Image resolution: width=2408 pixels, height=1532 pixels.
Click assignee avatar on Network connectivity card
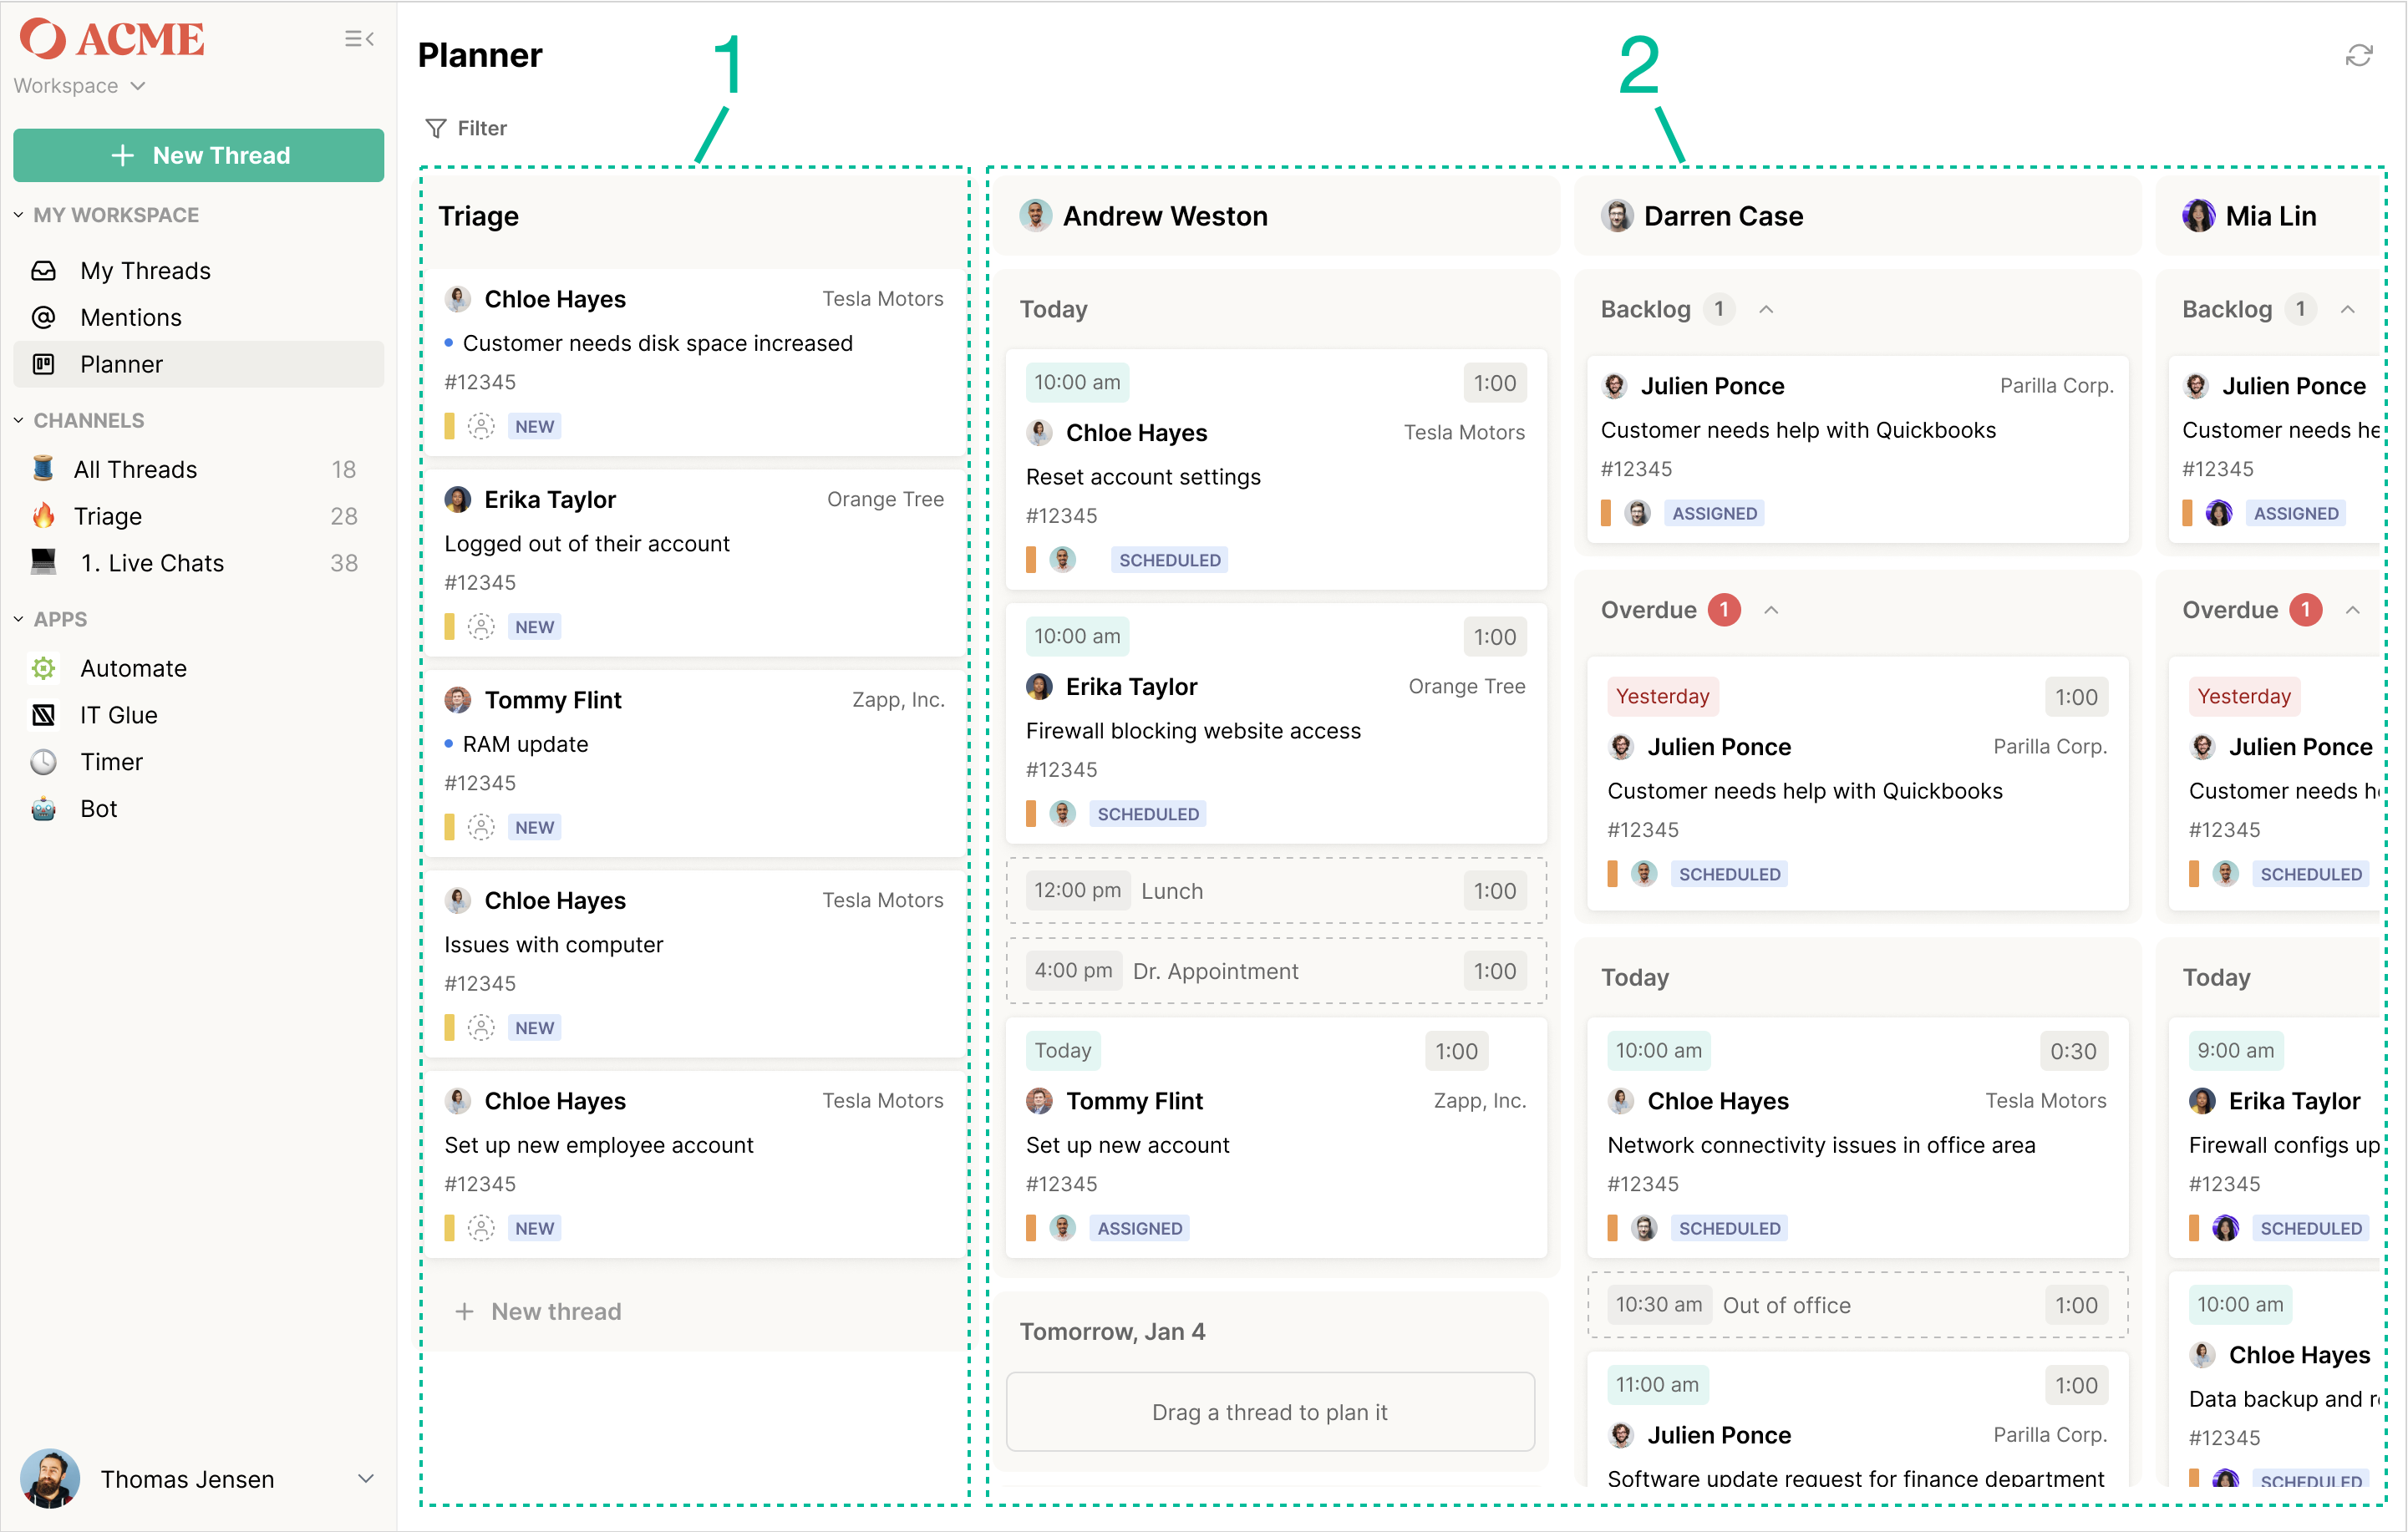[1644, 1228]
